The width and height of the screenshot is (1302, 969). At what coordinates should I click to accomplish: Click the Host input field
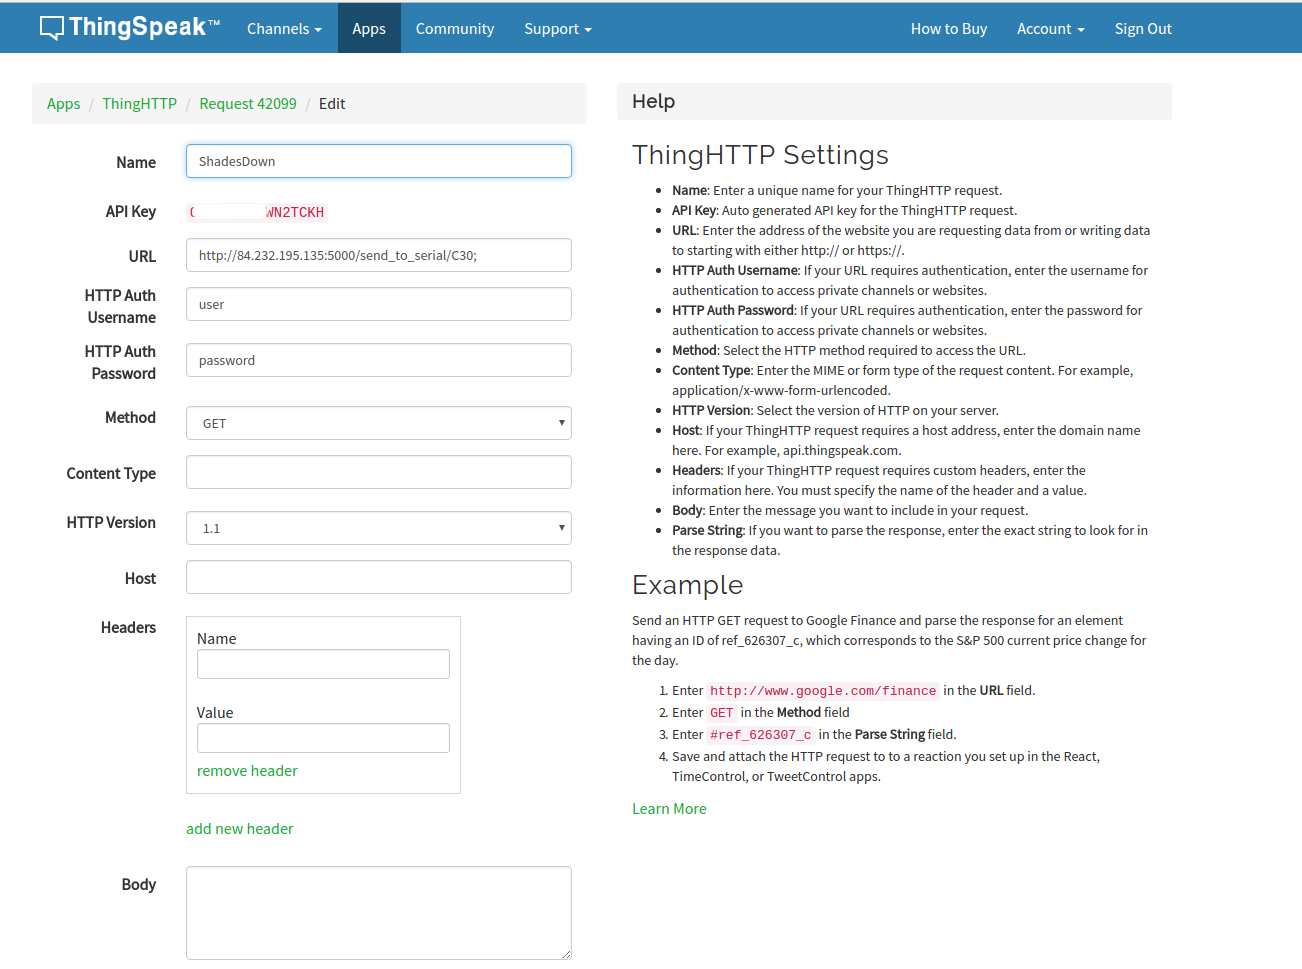coord(379,577)
